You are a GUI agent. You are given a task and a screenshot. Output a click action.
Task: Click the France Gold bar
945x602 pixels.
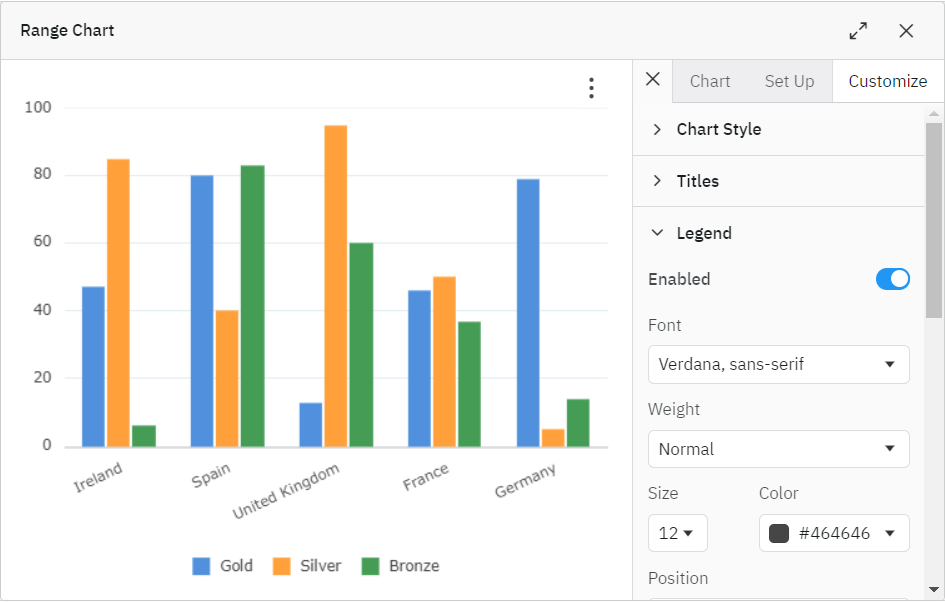[419, 369]
